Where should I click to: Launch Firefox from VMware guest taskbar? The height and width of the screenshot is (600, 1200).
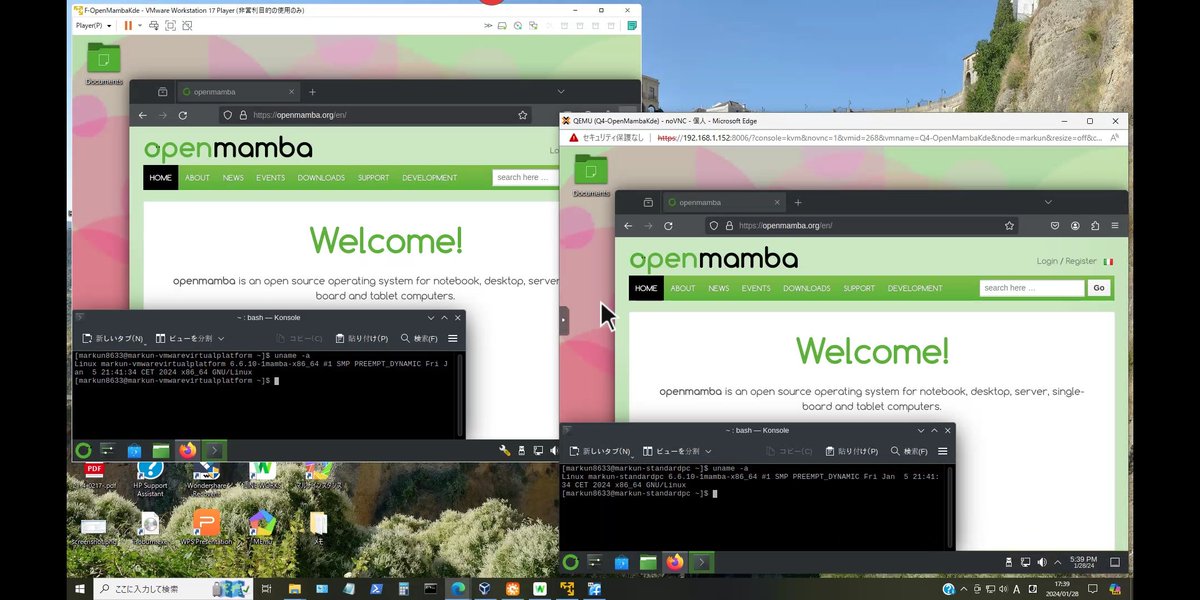[187, 450]
